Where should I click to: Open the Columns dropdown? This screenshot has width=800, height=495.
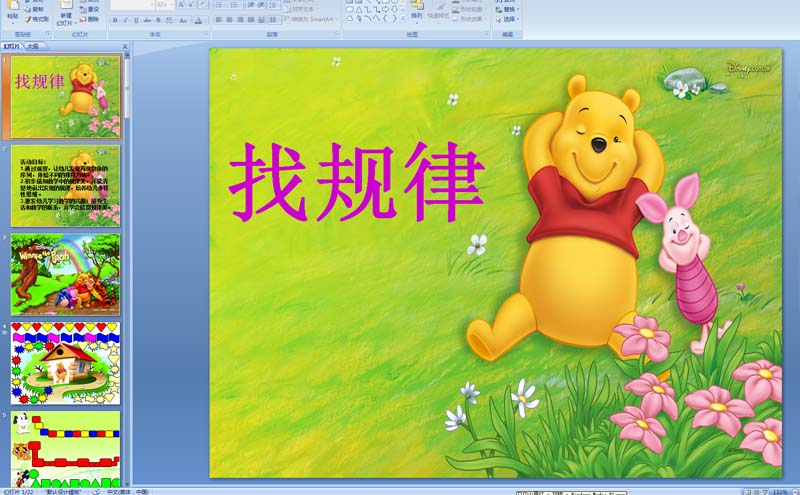(x=274, y=19)
